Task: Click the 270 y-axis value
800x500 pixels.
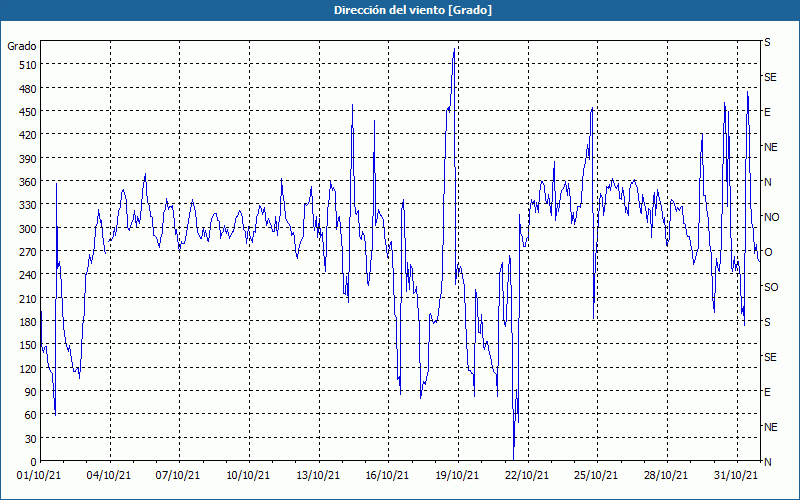Action: click(x=27, y=252)
